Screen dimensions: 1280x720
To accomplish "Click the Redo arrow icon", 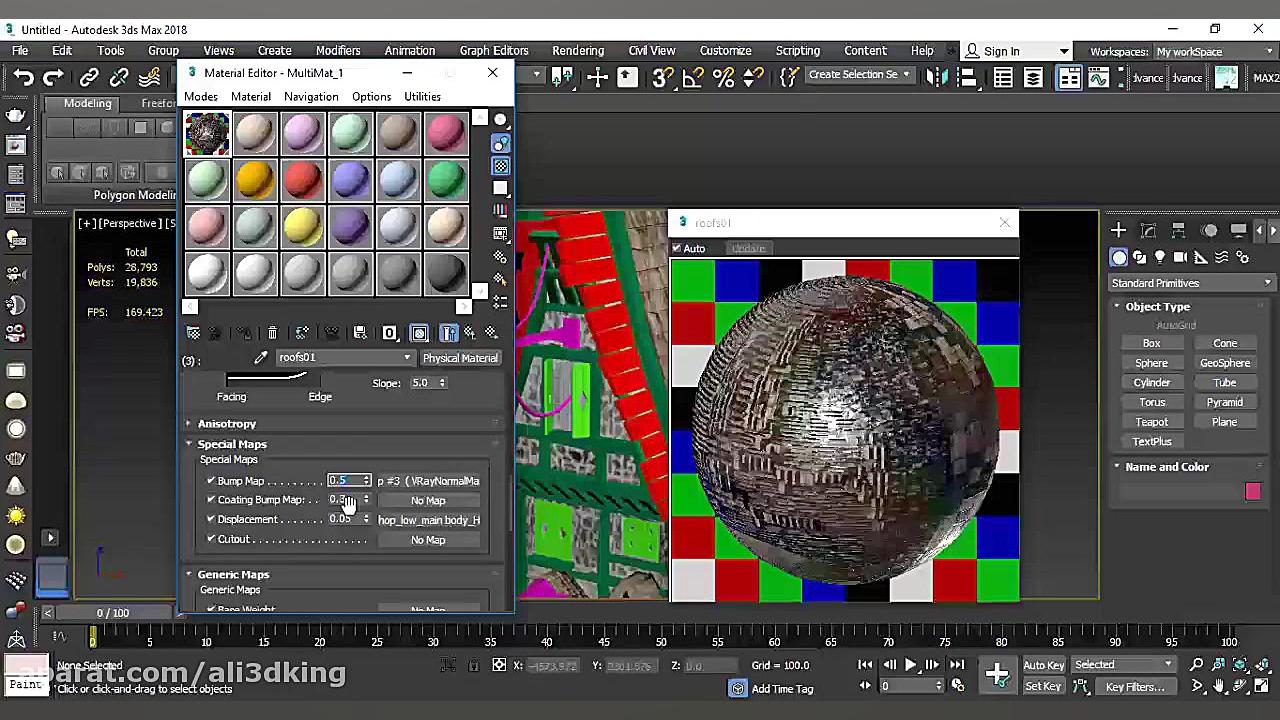I will pyautogui.click(x=53, y=78).
